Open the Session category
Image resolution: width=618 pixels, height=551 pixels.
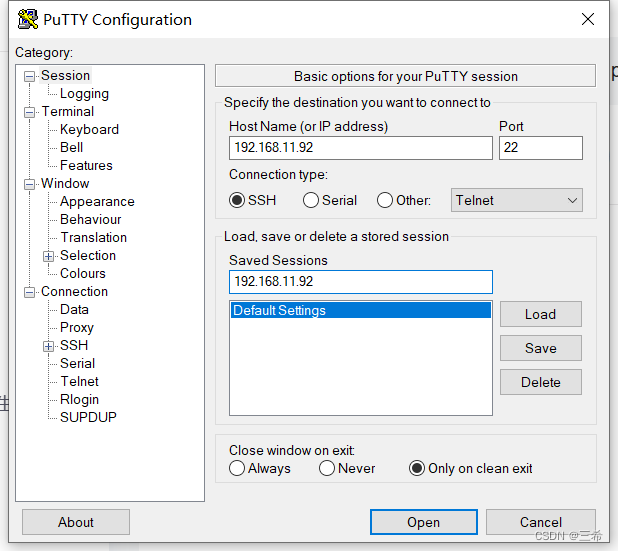65,75
